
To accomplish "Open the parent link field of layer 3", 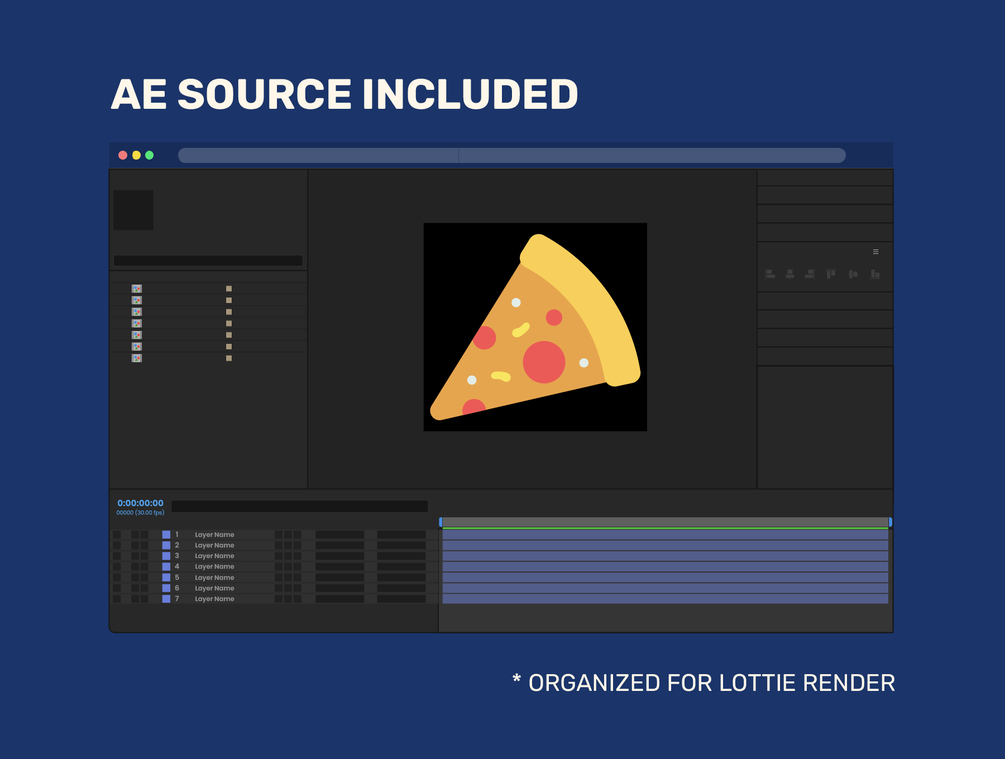I will pyautogui.click(x=401, y=556).
